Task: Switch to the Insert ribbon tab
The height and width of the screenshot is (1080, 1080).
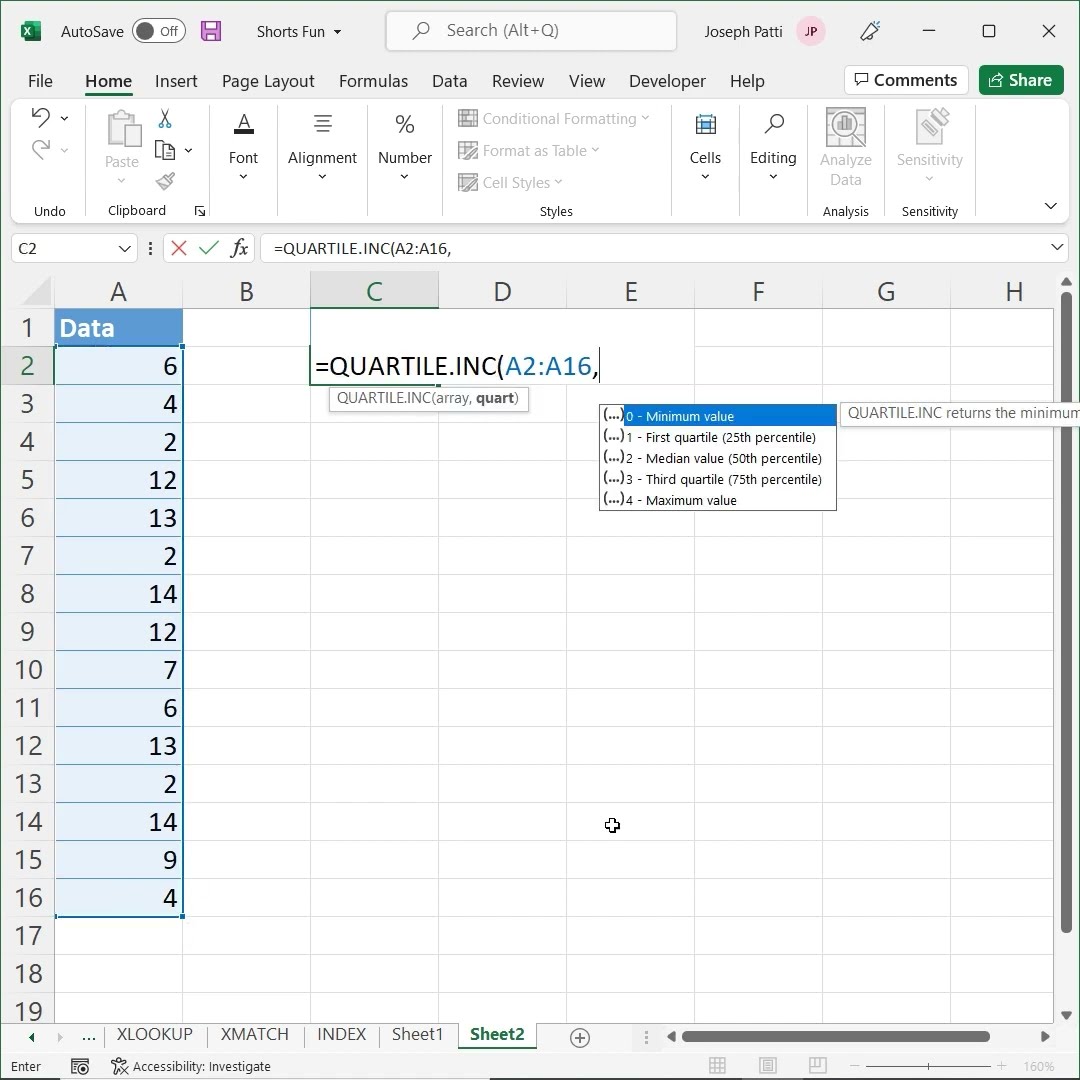Action: (176, 81)
